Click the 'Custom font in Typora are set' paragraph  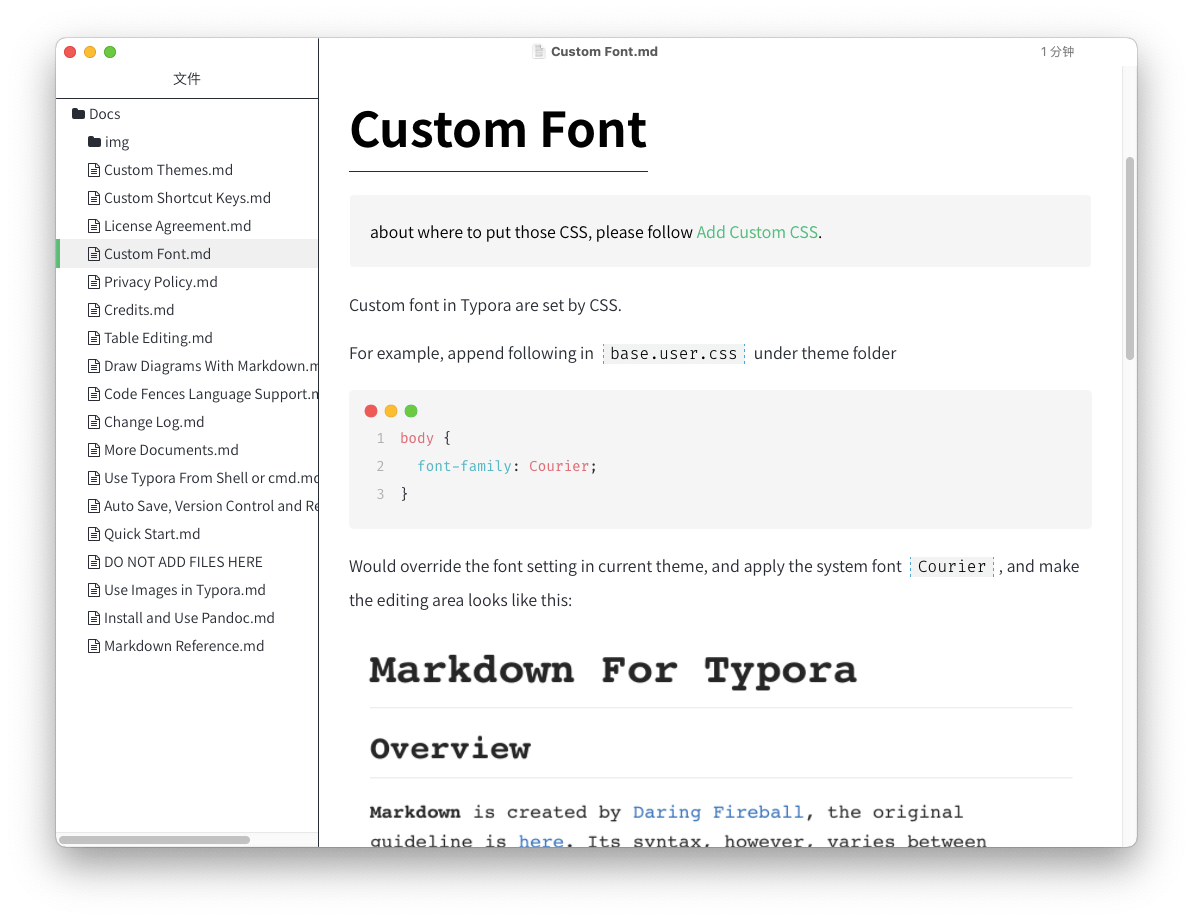click(x=485, y=306)
